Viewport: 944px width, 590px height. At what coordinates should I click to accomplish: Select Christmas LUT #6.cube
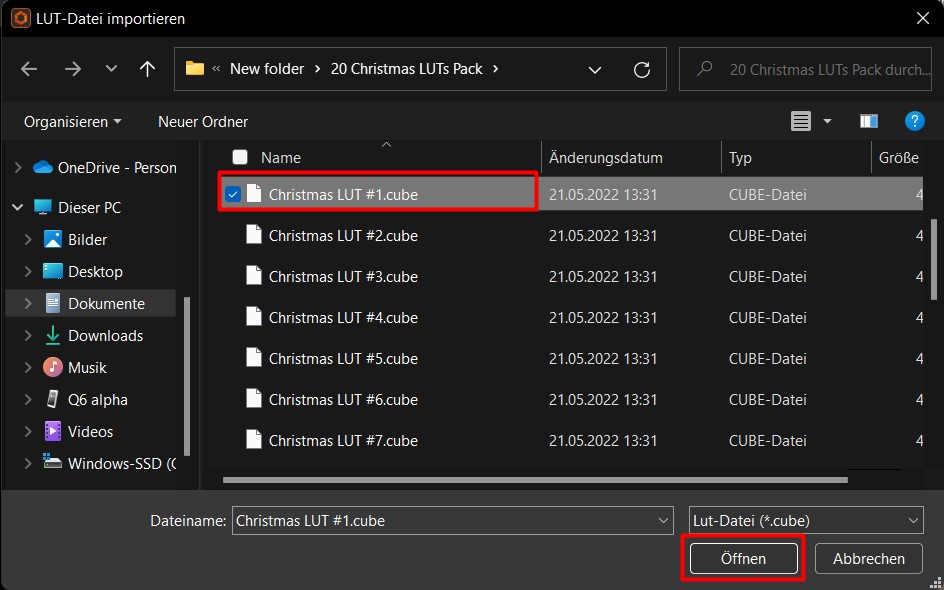343,400
